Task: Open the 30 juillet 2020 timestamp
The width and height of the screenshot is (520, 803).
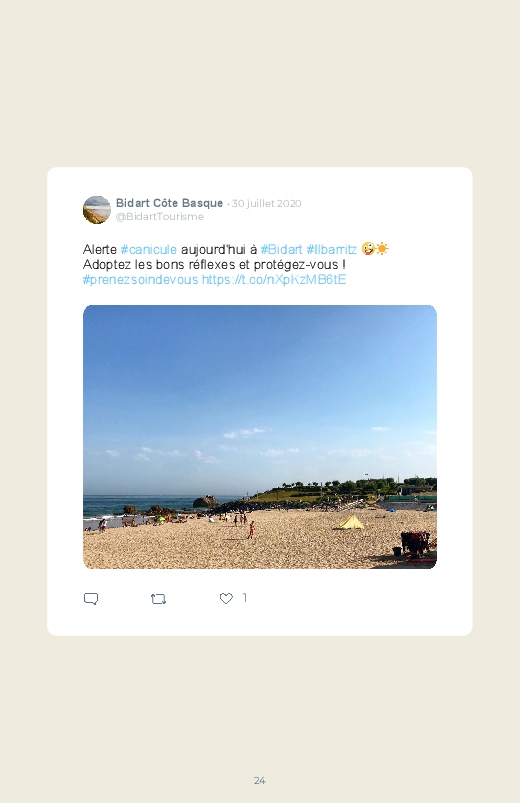Action: pyautogui.click(x=266, y=203)
